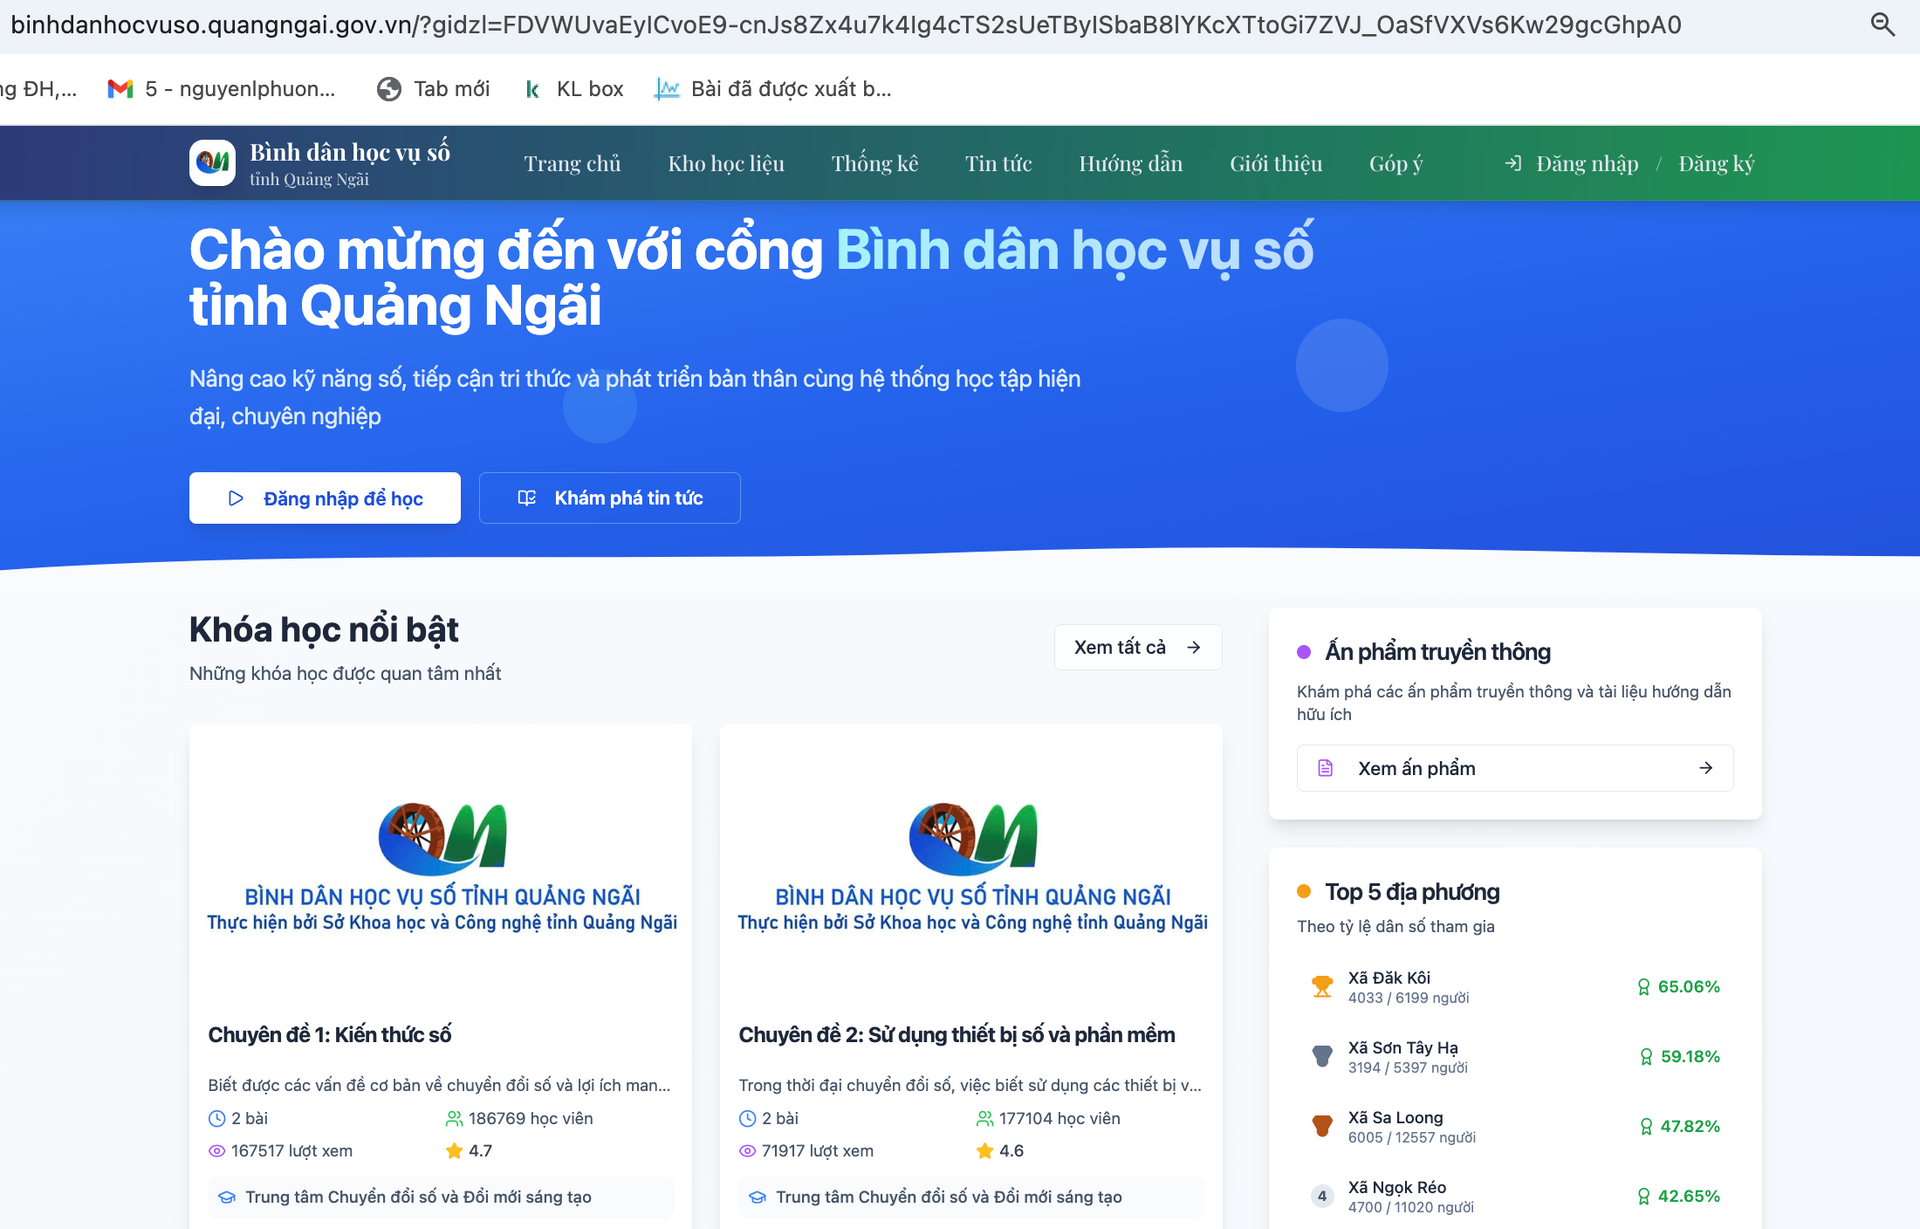
Task: Click the play icon on Đăng nhập để học
Action: pyautogui.click(x=236, y=498)
